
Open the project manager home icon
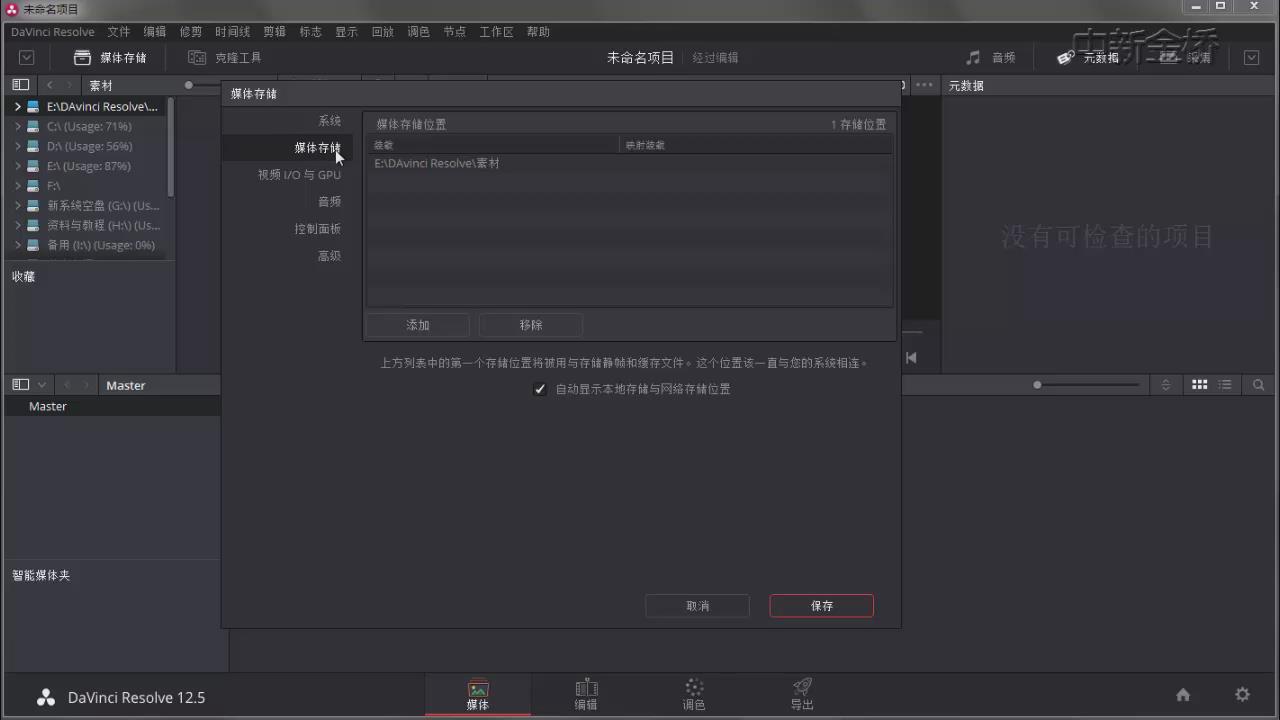point(1183,695)
